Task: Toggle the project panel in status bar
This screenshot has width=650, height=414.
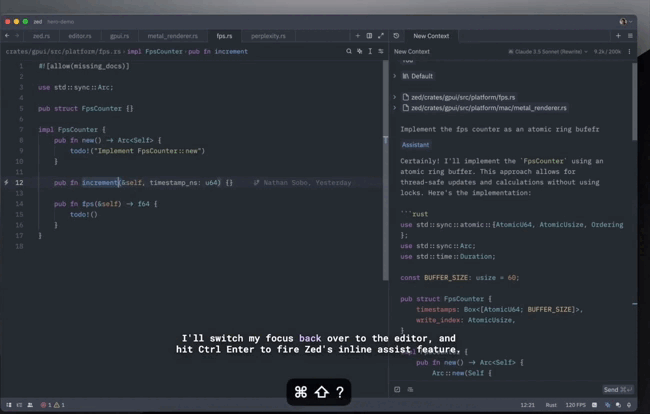Action: 8,404
